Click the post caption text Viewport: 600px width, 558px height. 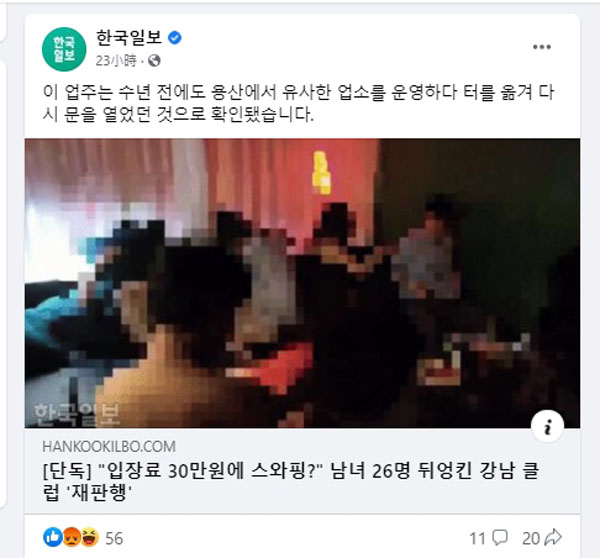(x=298, y=103)
